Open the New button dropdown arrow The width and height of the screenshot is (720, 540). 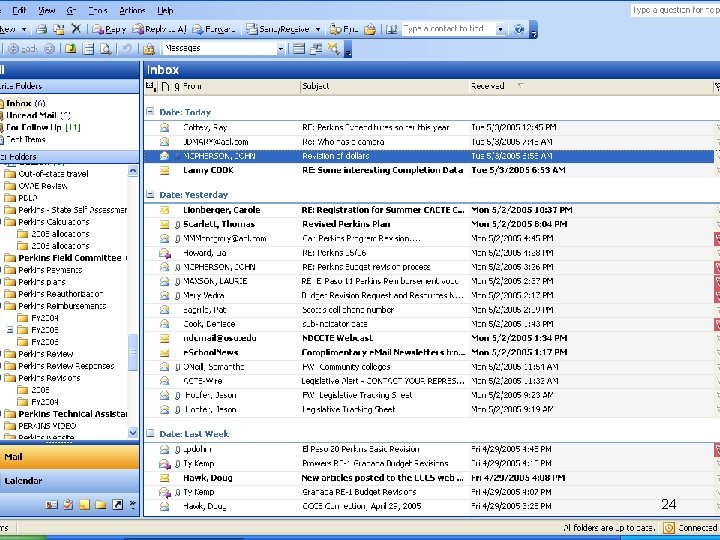24,29
